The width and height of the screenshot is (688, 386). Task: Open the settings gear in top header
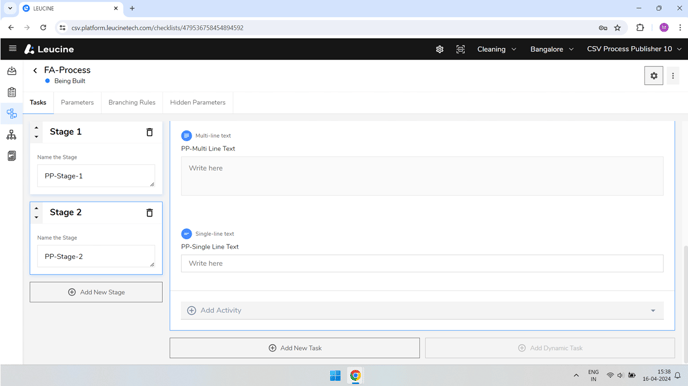pos(439,49)
